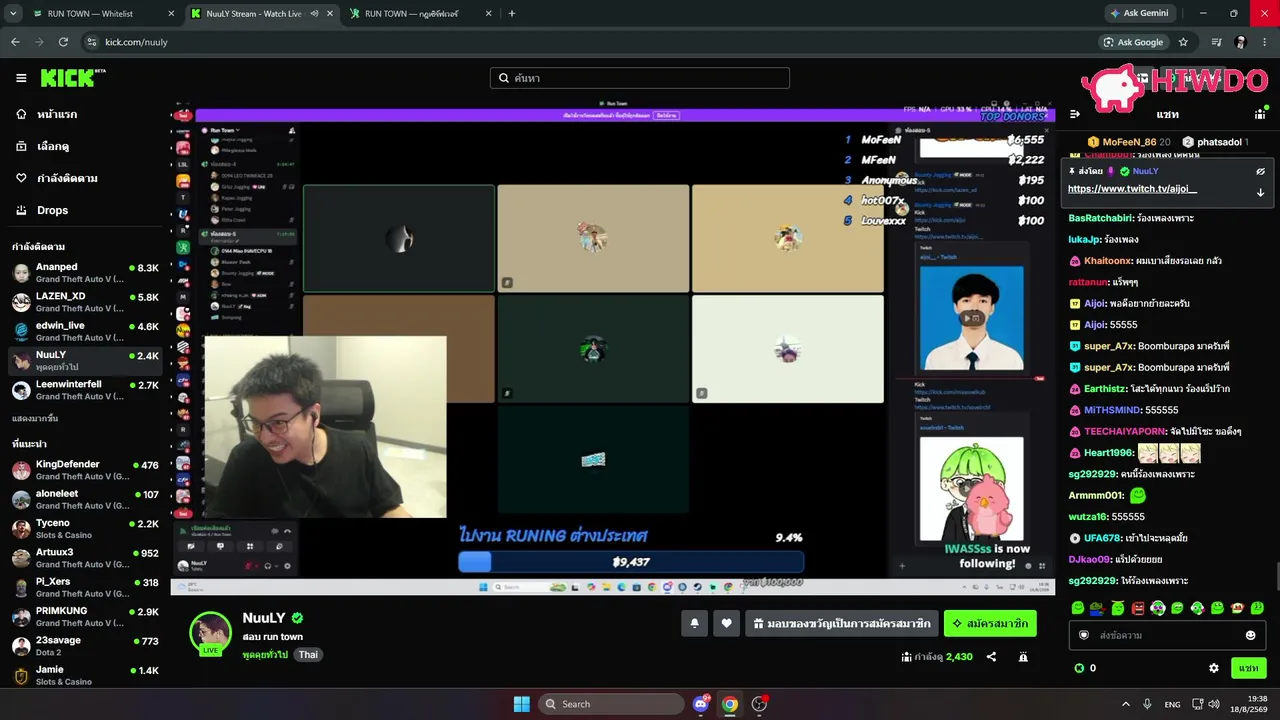This screenshot has width=1280, height=720.
Task: Click the stream category link under title
Action: point(265,655)
